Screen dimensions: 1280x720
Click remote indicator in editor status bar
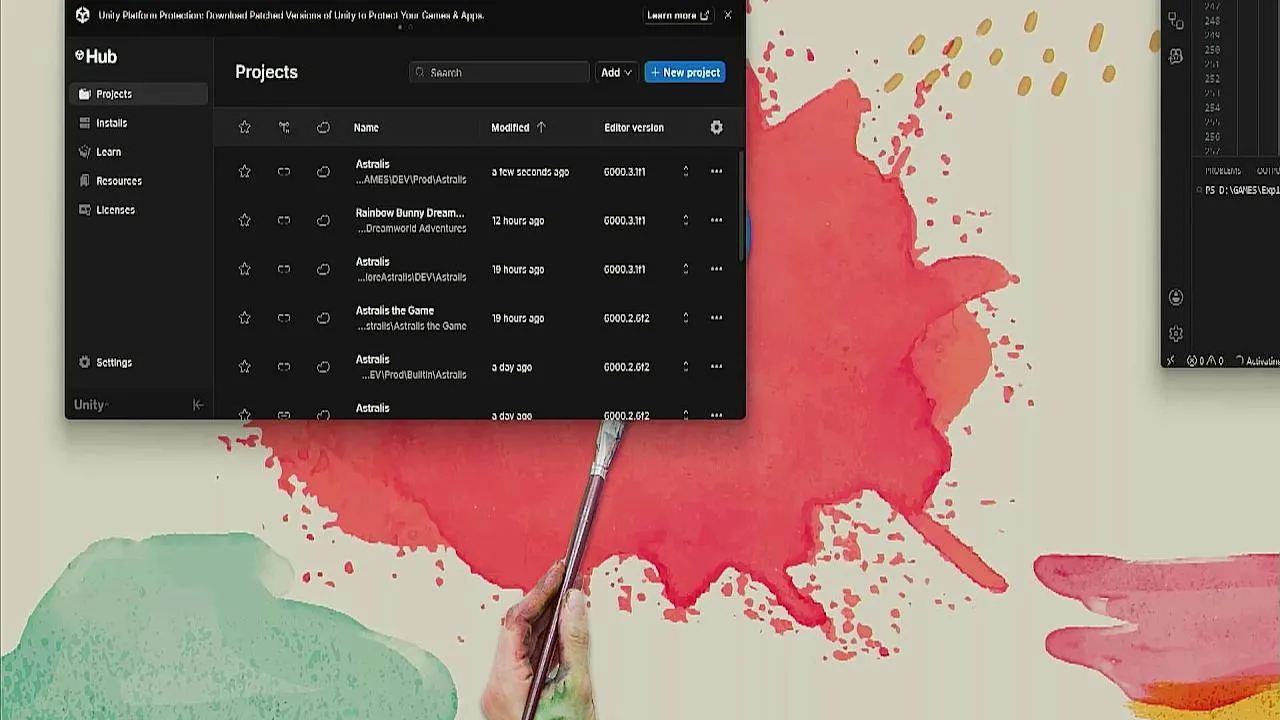pyautogui.click(x=1171, y=361)
